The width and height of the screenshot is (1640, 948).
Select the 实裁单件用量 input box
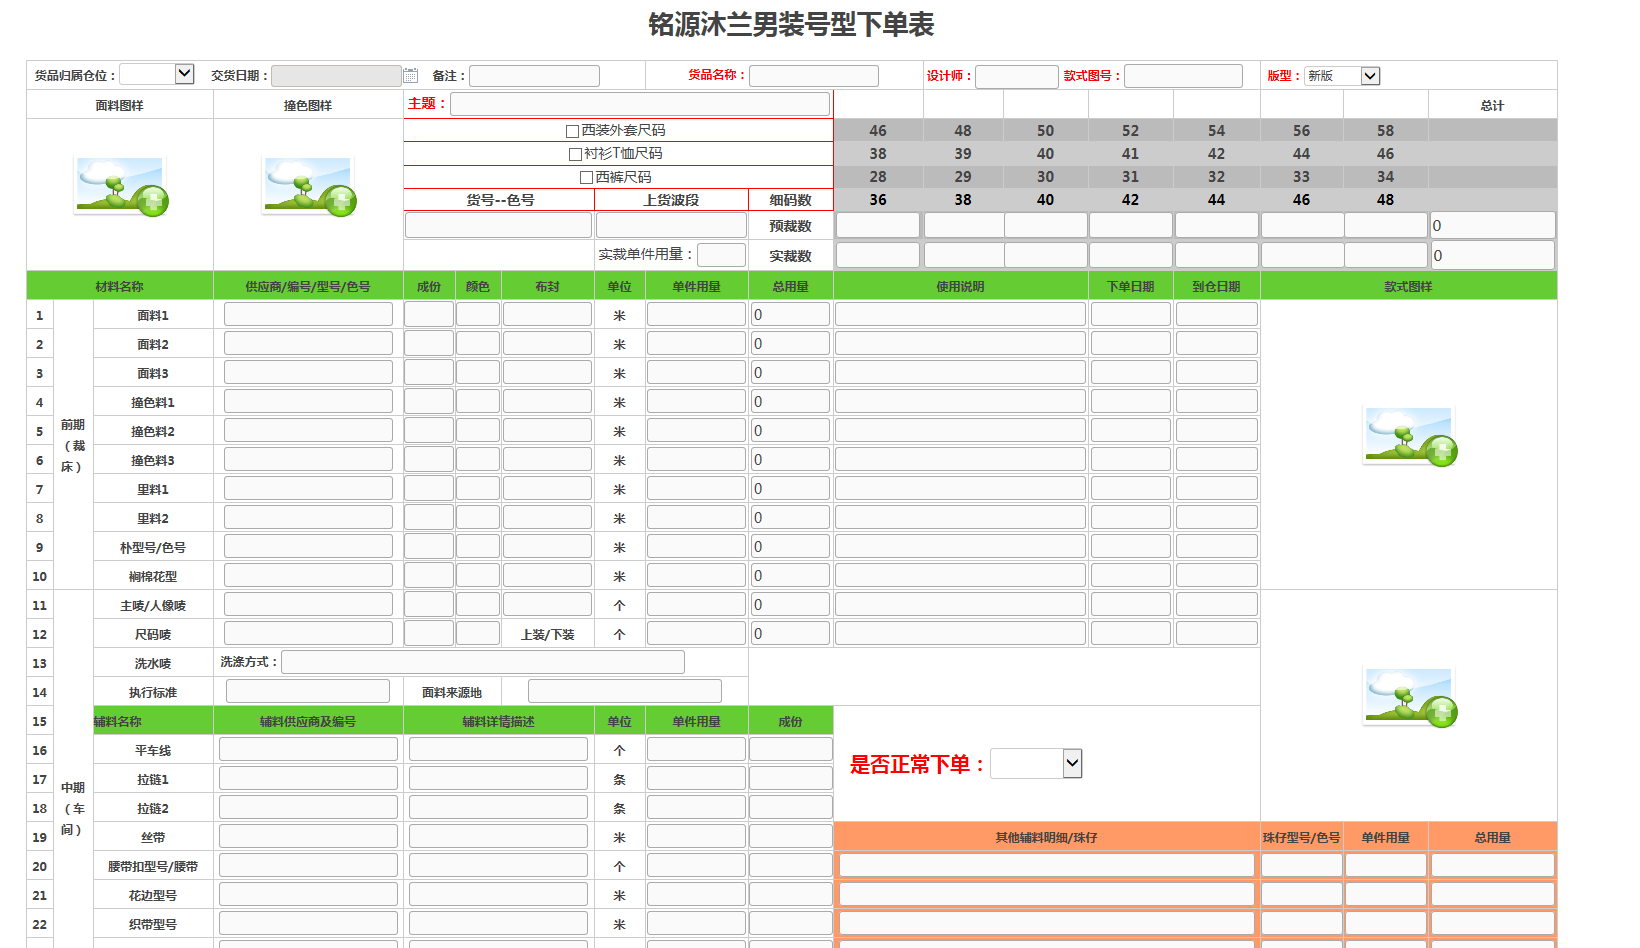point(721,255)
